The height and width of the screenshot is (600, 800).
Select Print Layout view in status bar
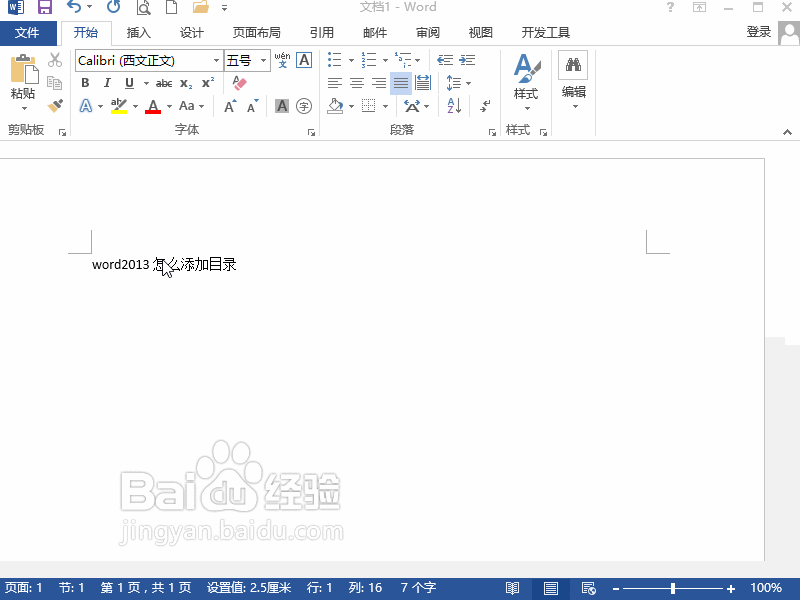(x=551, y=588)
